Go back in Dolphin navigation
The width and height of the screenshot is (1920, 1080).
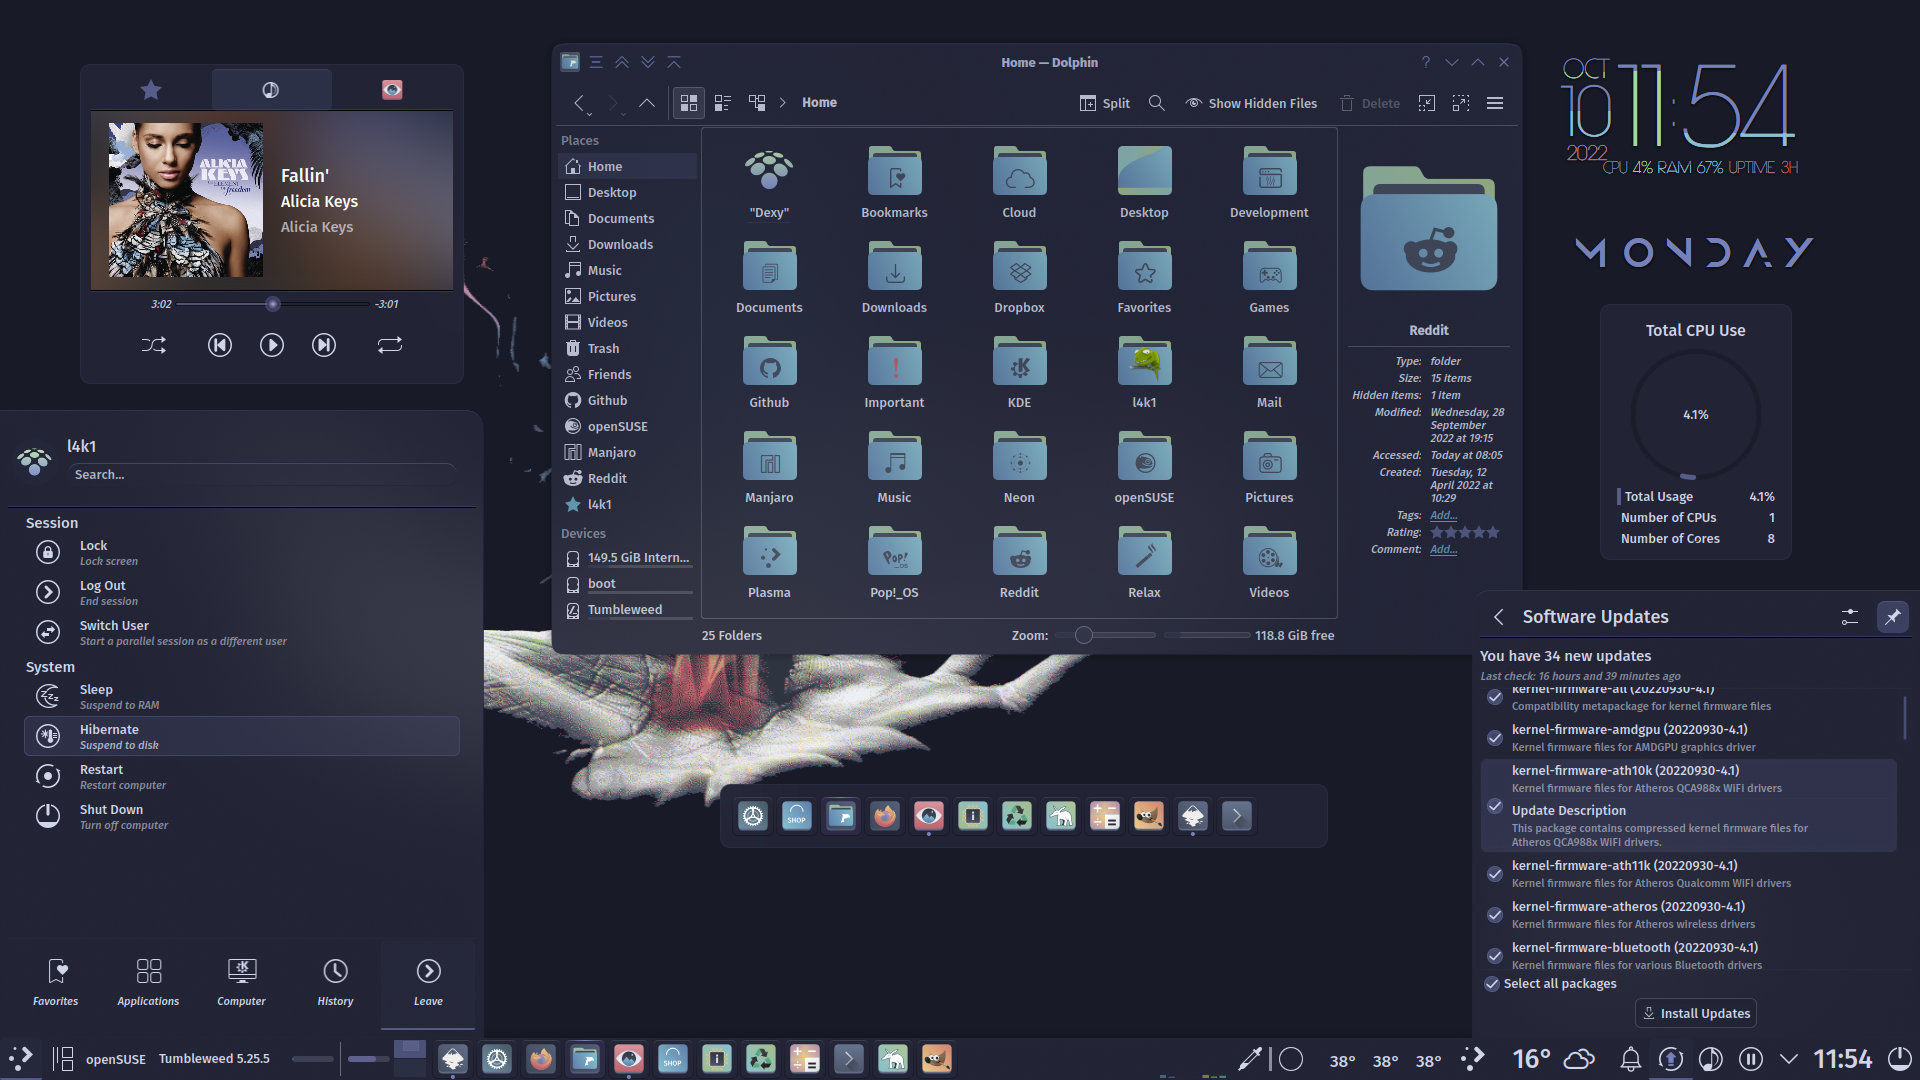[579, 103]
